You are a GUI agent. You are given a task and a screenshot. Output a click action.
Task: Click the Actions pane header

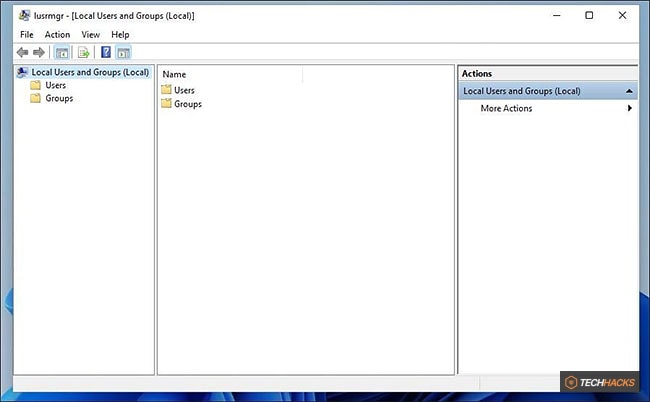pyautogui.click(x=548, y=74)
